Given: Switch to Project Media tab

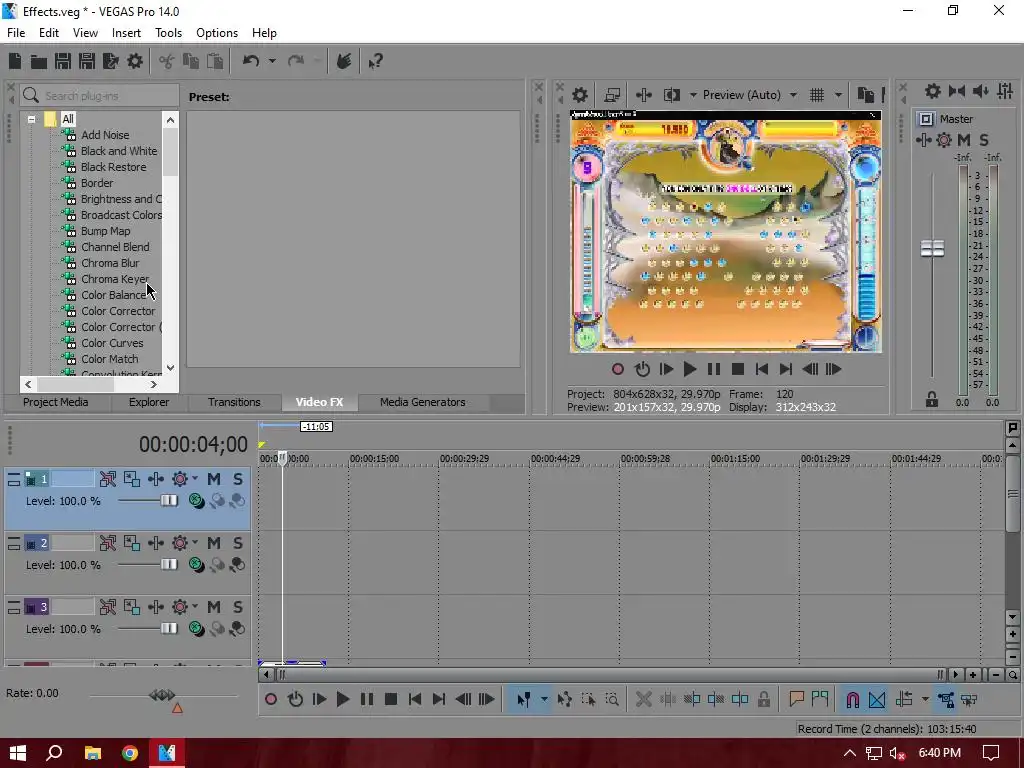Looking at the screenshot, I should (x=56, y=402).
